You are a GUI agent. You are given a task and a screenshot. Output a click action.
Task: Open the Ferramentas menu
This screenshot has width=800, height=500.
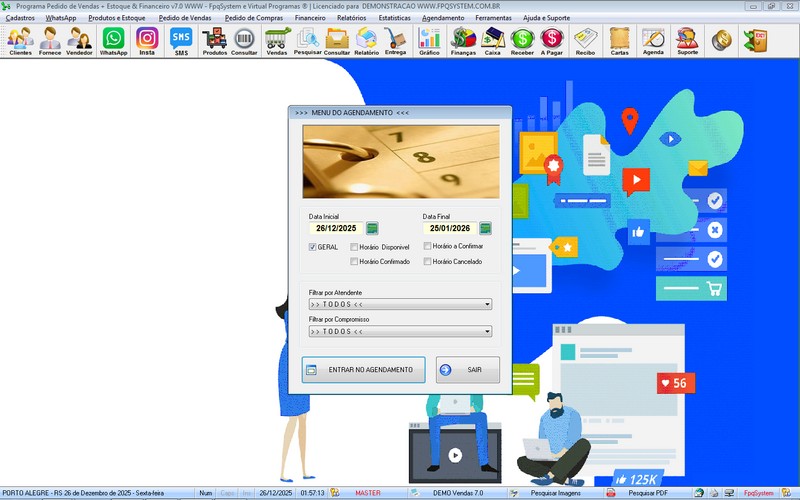pos(493,18)
